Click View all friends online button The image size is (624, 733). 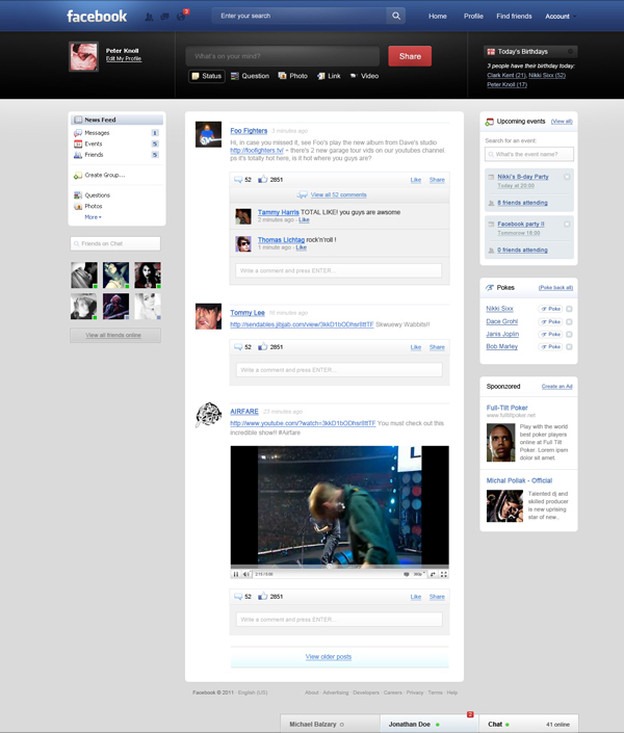coord(115,335)
